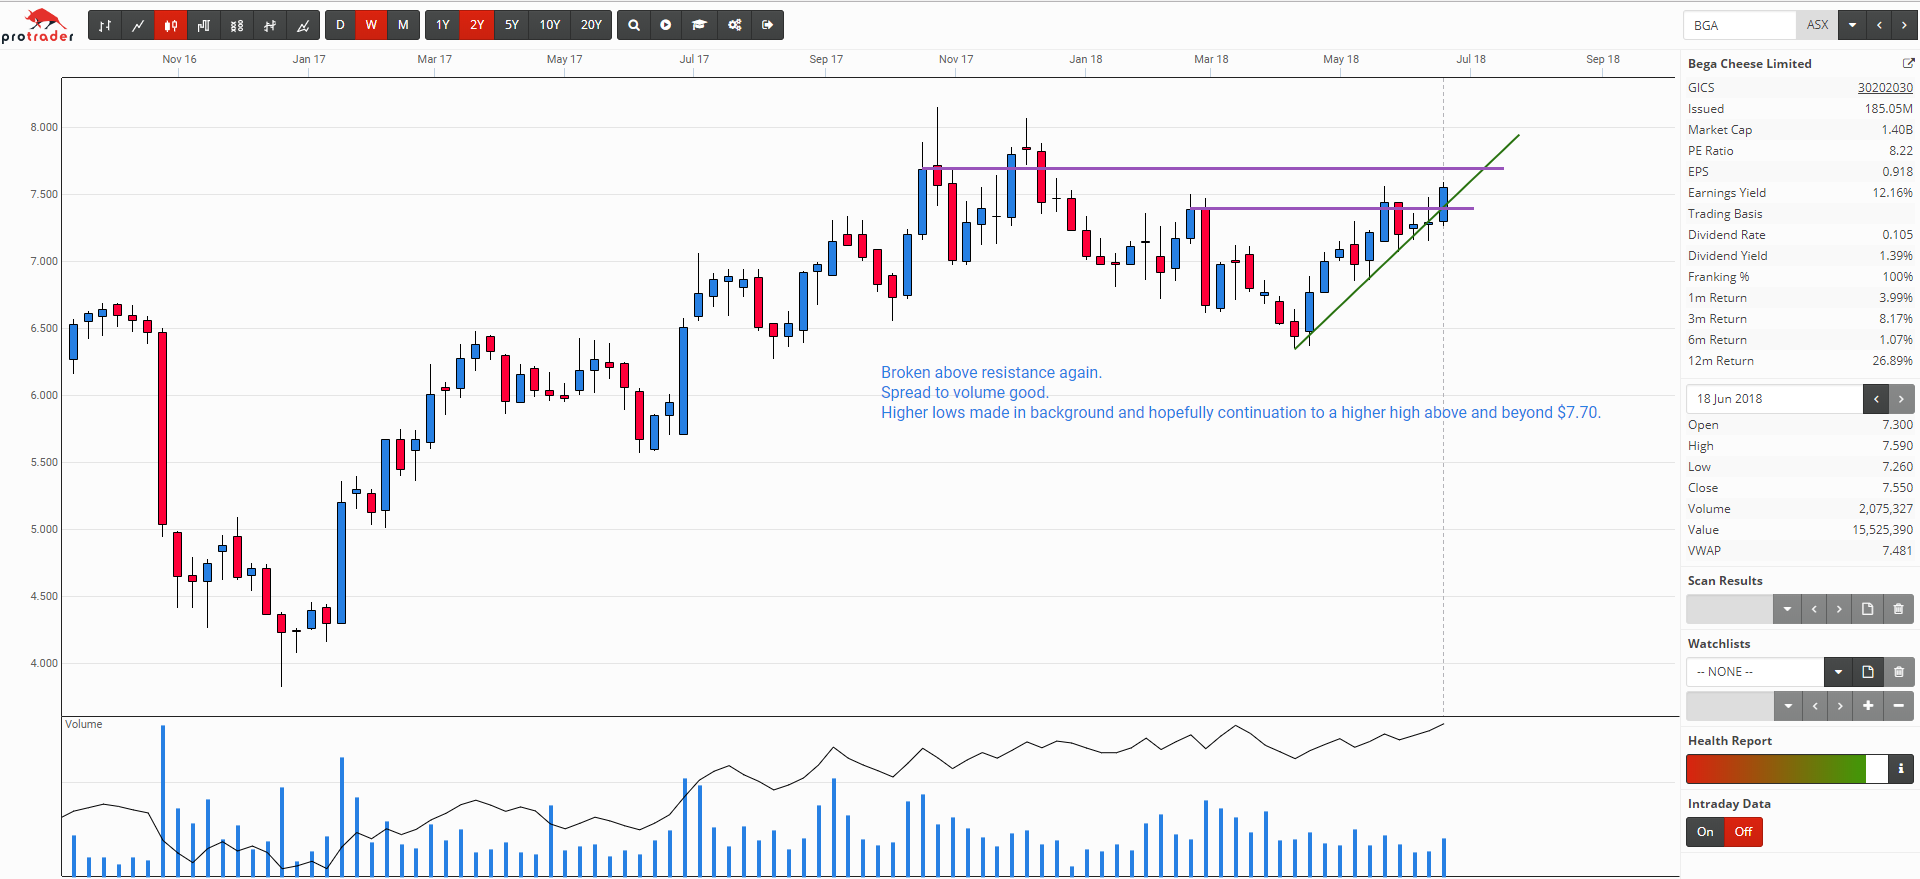Delete watchlist with trash icon

click(x=1898, y=672)
